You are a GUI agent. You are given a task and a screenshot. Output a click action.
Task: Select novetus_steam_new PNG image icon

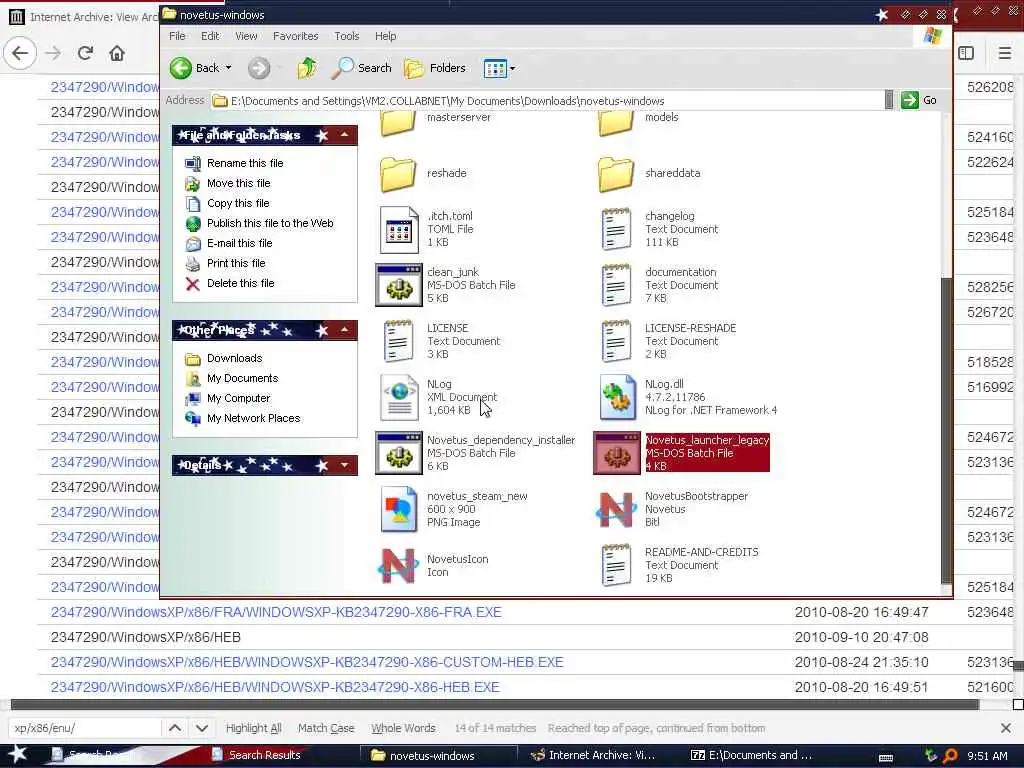point(398,509)
